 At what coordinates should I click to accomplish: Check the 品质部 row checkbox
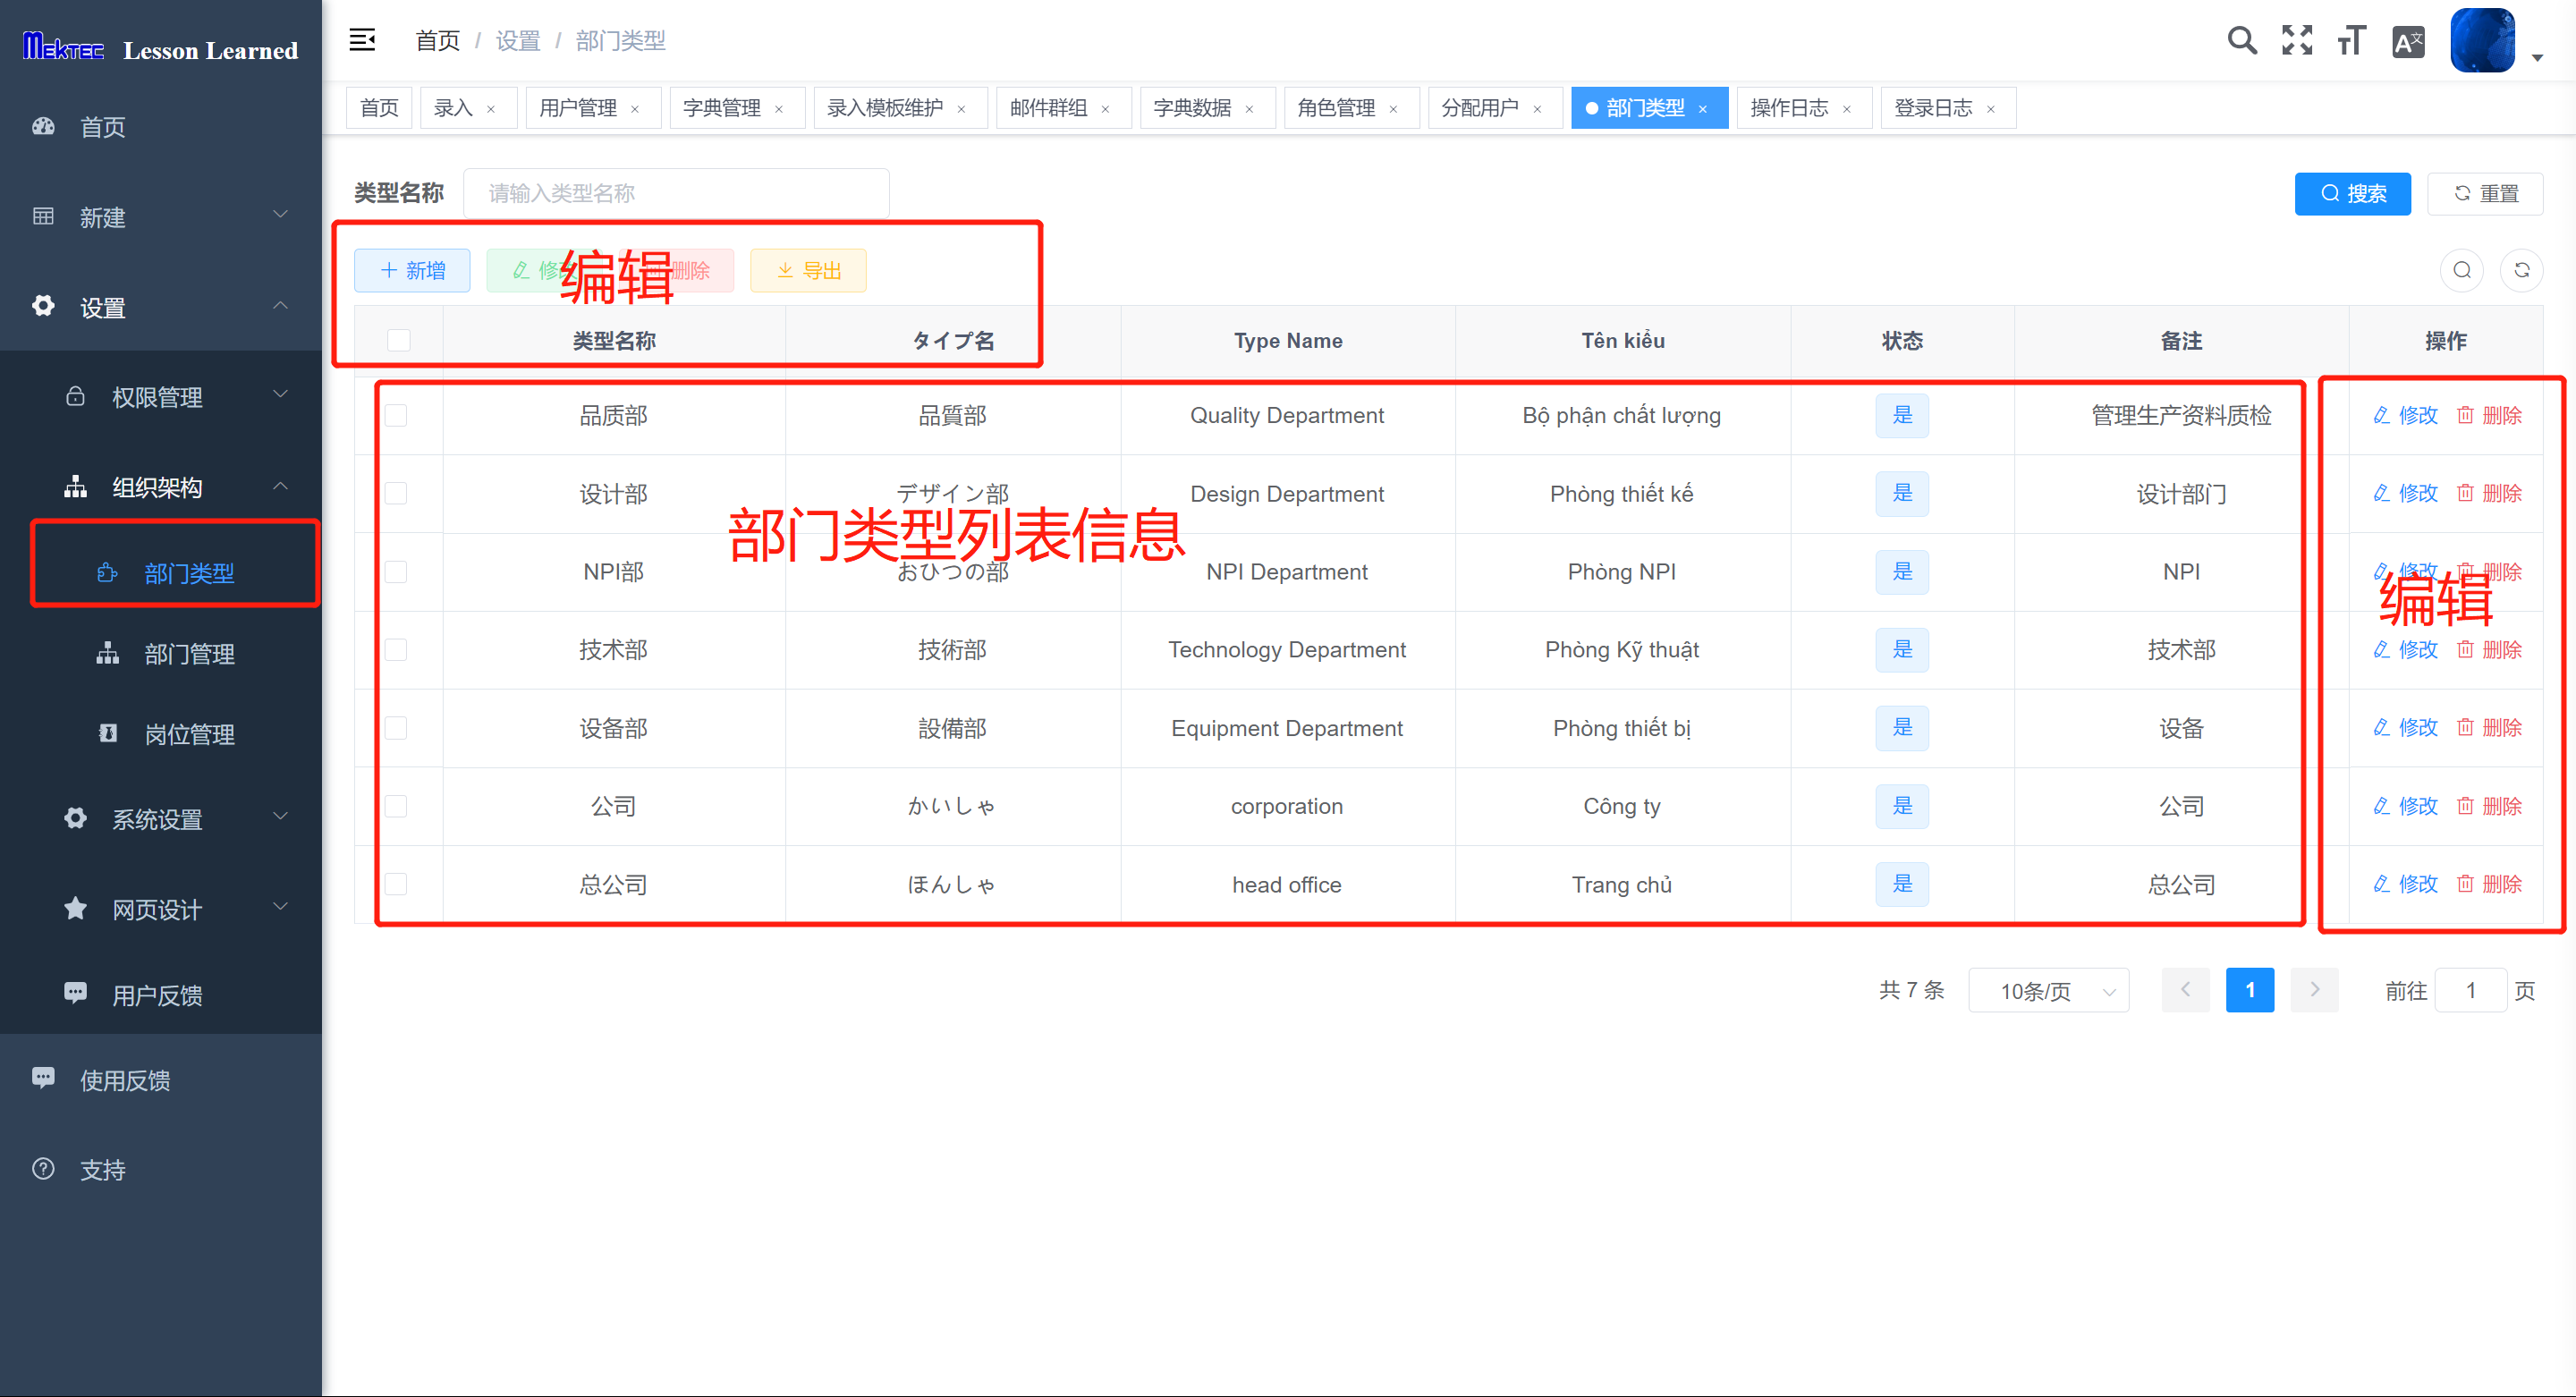397,416
